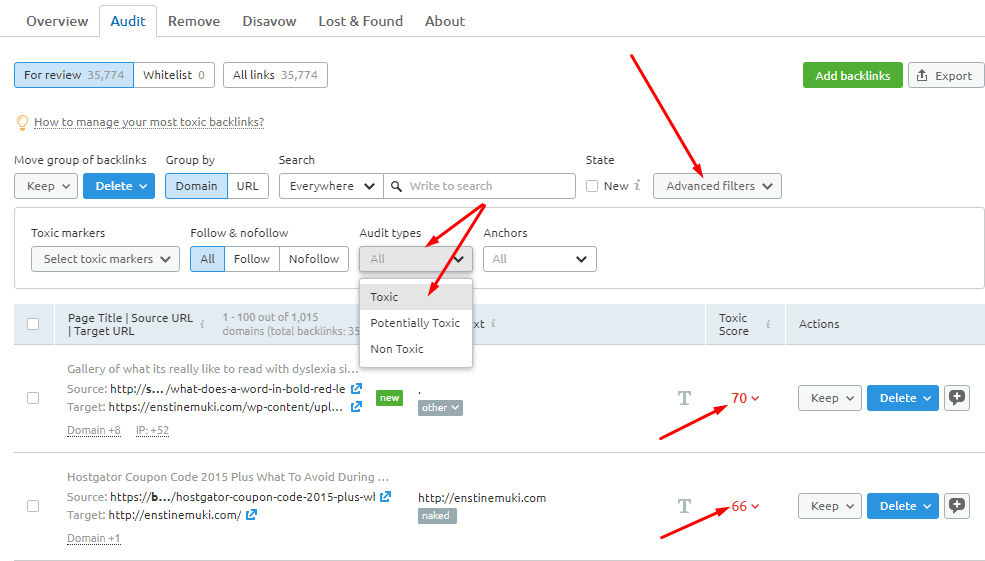Click the comment icon in the first row
The image size is (985, 561).
point(957,398)
